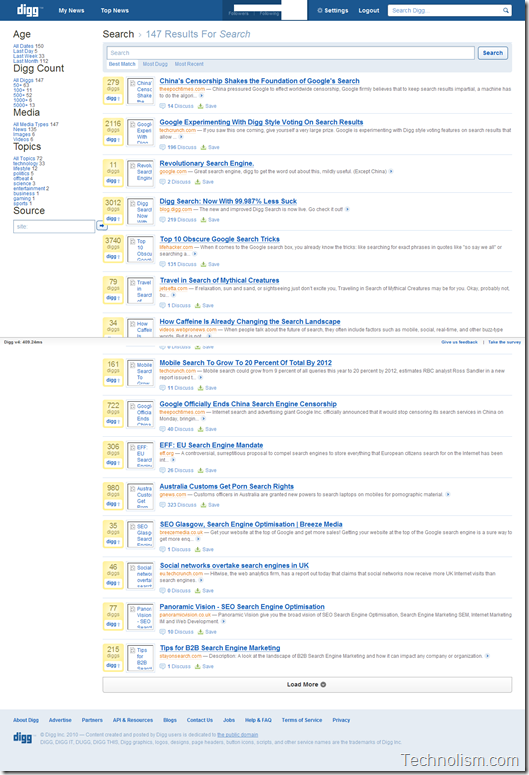529x775 pixels.
Task: Expand the EFF: EU Search story description
Action: [x=173, y=460]
